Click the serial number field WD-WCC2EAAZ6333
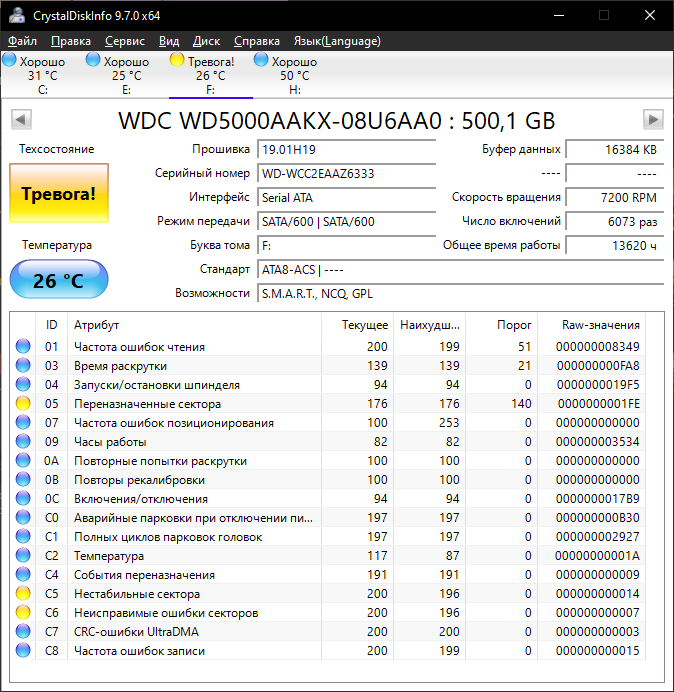This screenshot has height=692, width=674. [346, 173]
